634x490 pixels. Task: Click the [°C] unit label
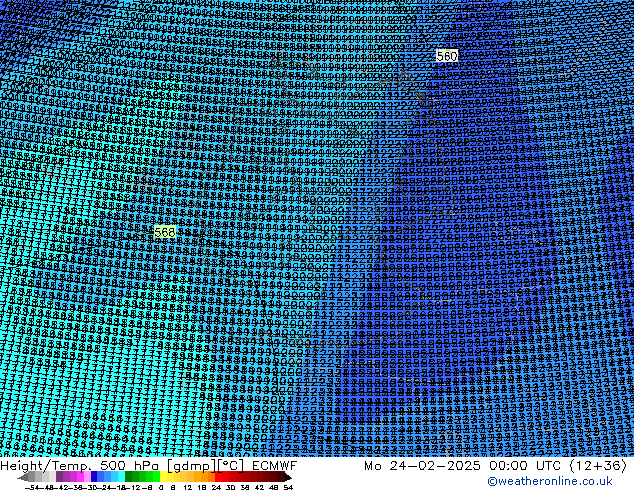[x=231, y=466]
